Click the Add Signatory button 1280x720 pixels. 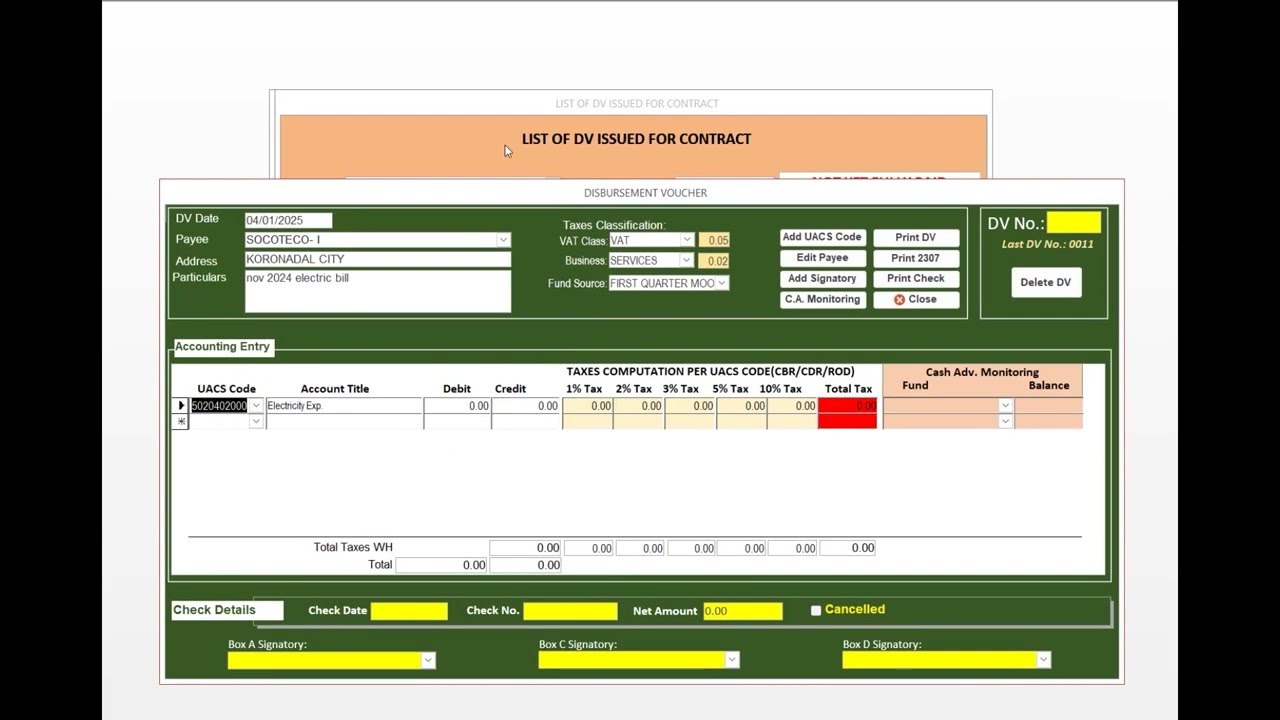(x=822, y=279)
